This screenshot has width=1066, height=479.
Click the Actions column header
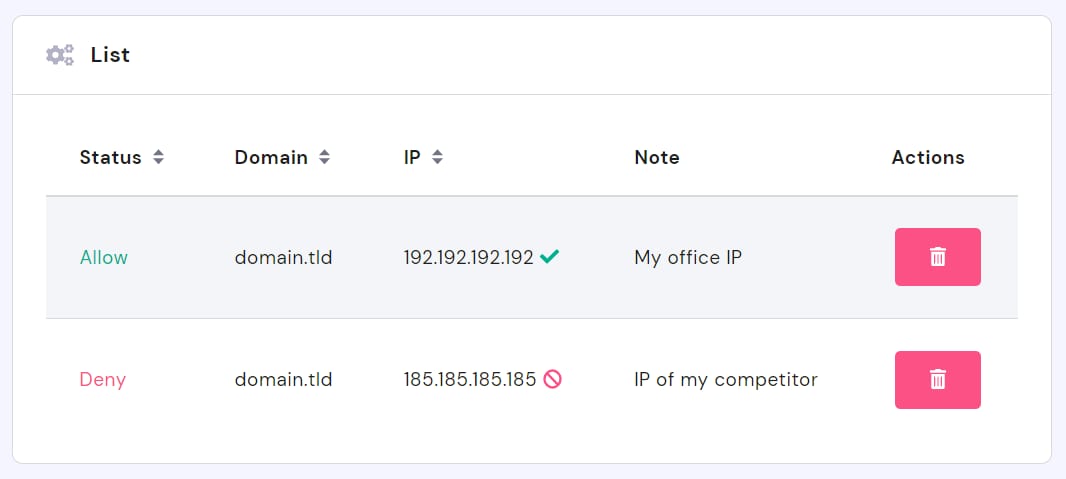928,157
